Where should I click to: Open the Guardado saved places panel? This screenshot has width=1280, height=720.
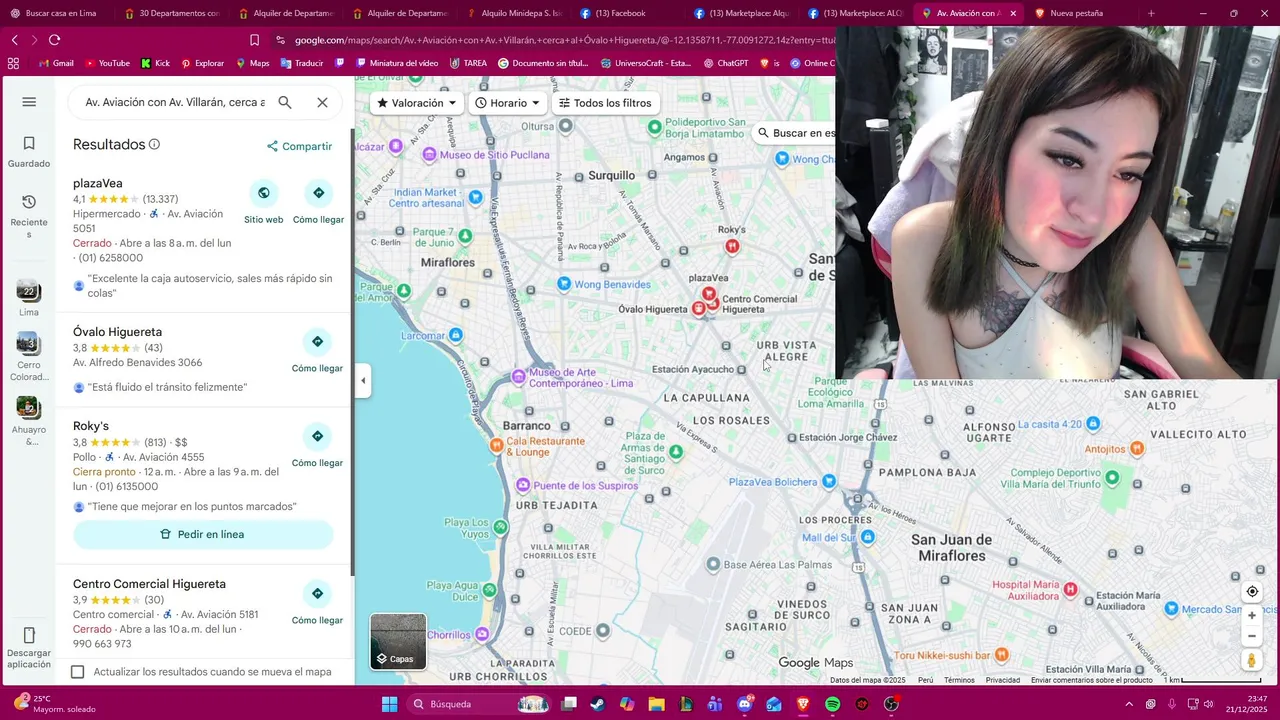29,152
